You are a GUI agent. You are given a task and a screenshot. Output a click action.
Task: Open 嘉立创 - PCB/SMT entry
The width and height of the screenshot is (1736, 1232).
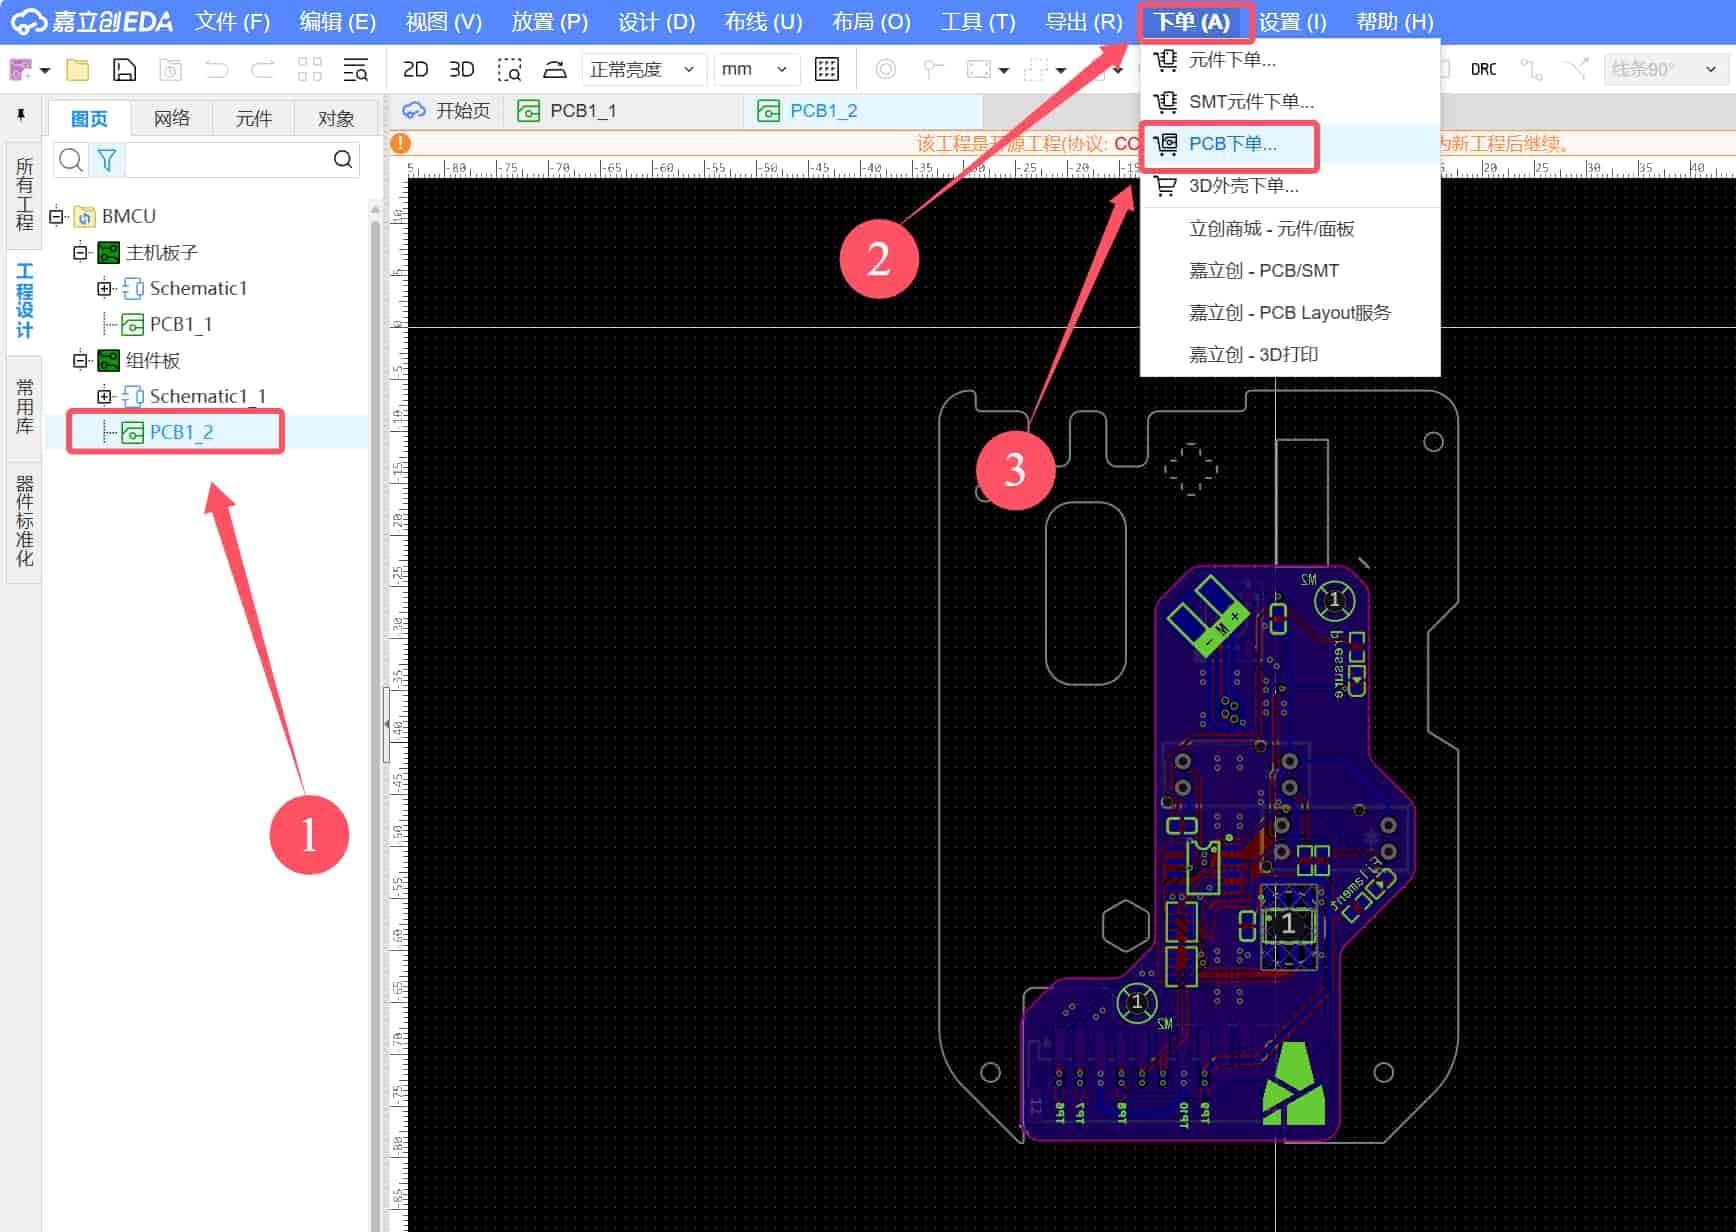pyautogui.click(x=1290, y=271)
